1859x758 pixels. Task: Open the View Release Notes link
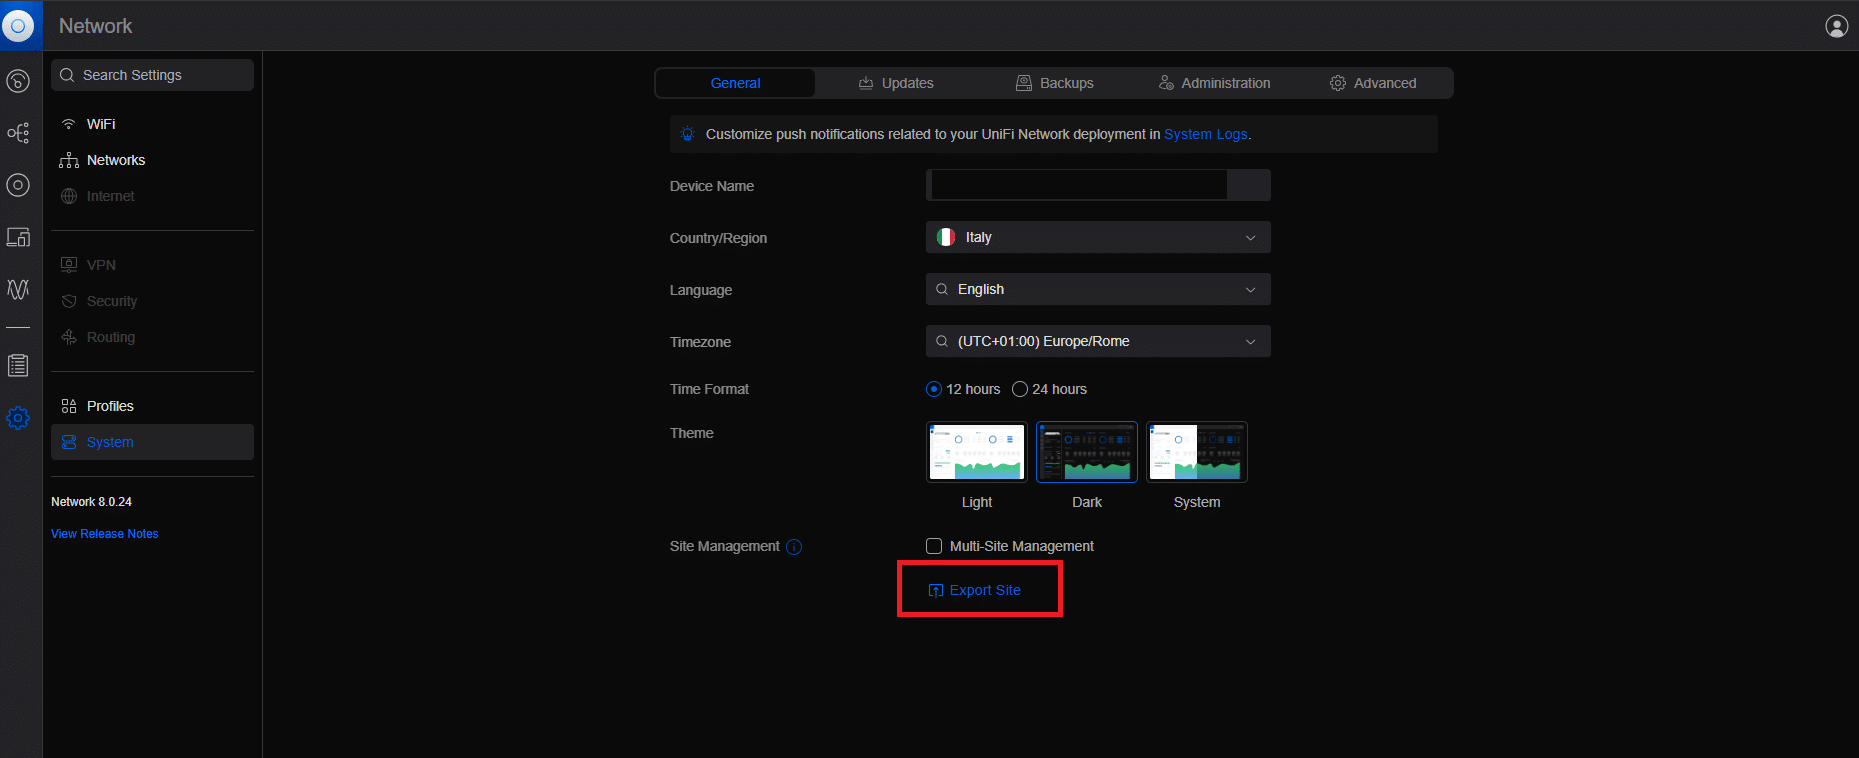click(x=105, y=534)
